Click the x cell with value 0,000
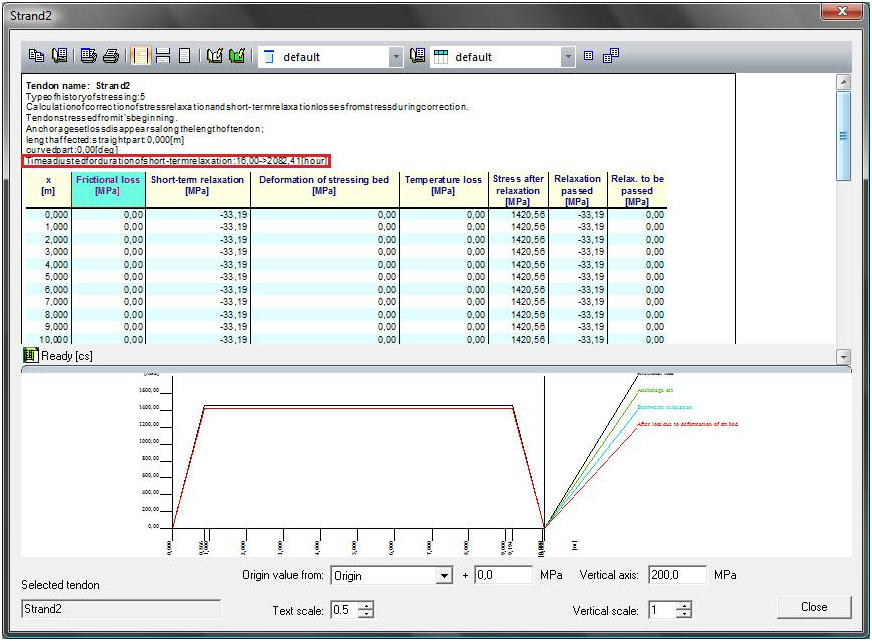 [x=48, y=215]
